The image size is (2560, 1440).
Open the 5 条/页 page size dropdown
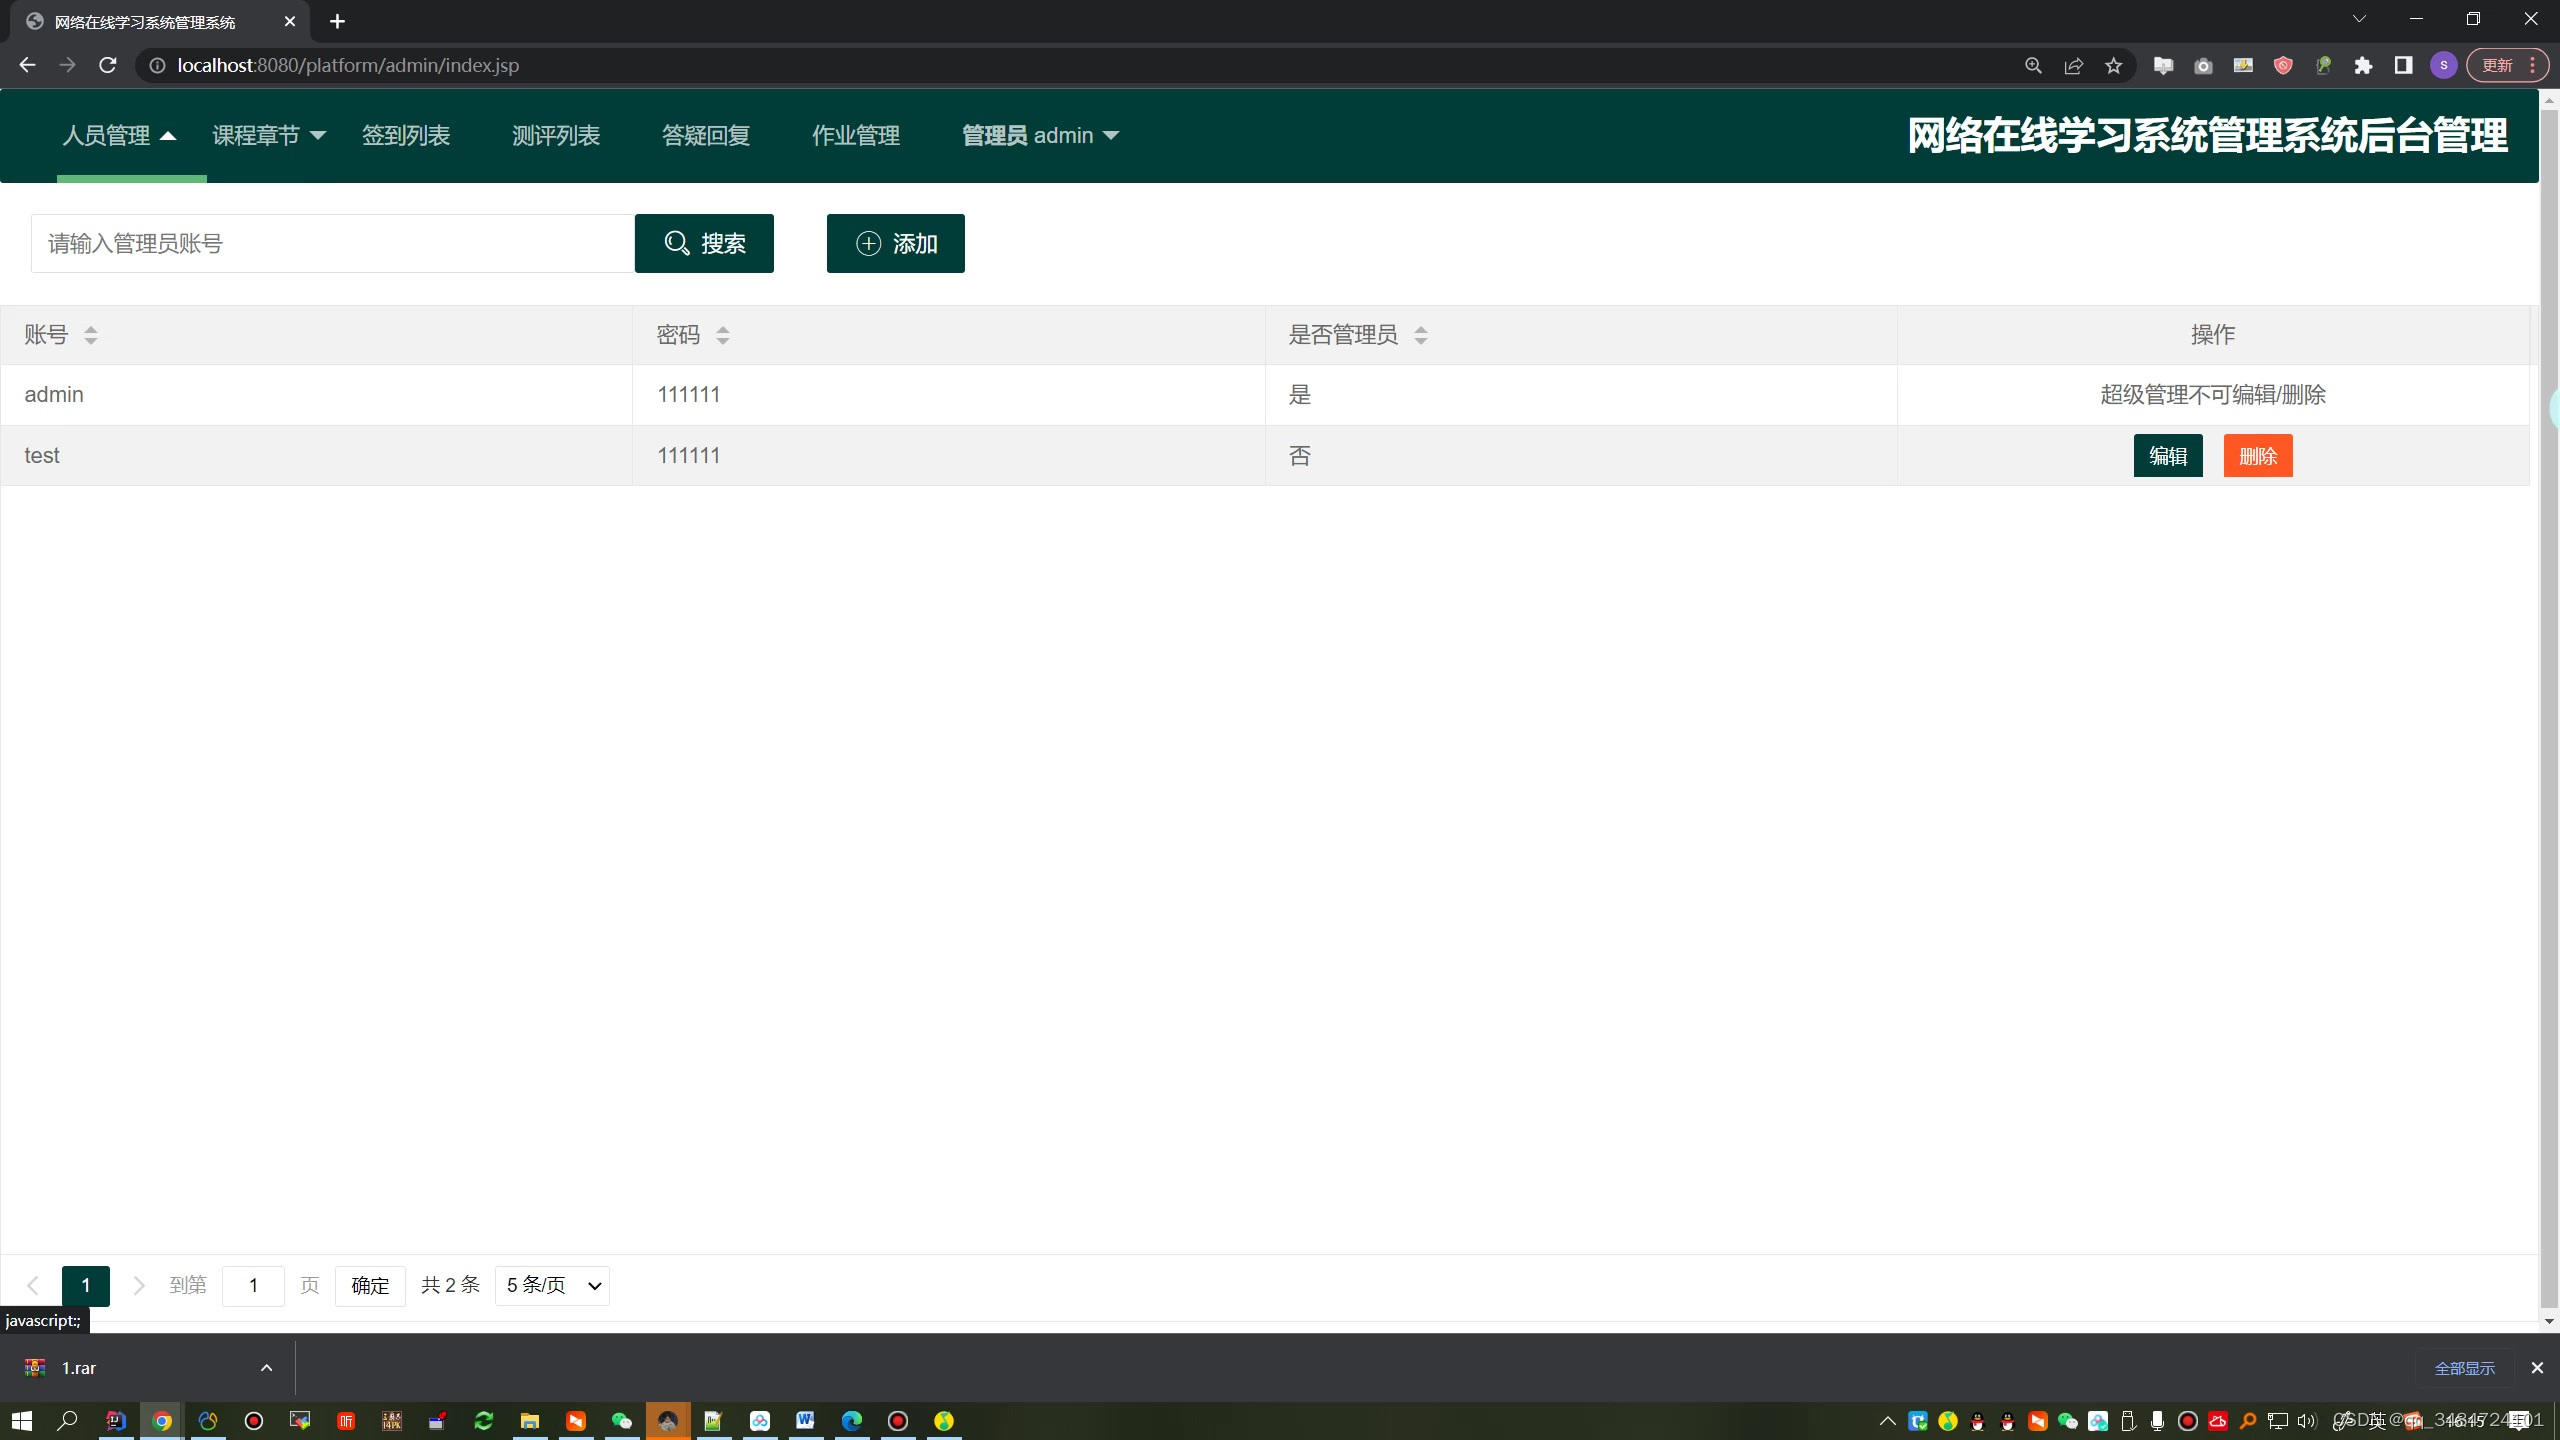coord(552,1286)
